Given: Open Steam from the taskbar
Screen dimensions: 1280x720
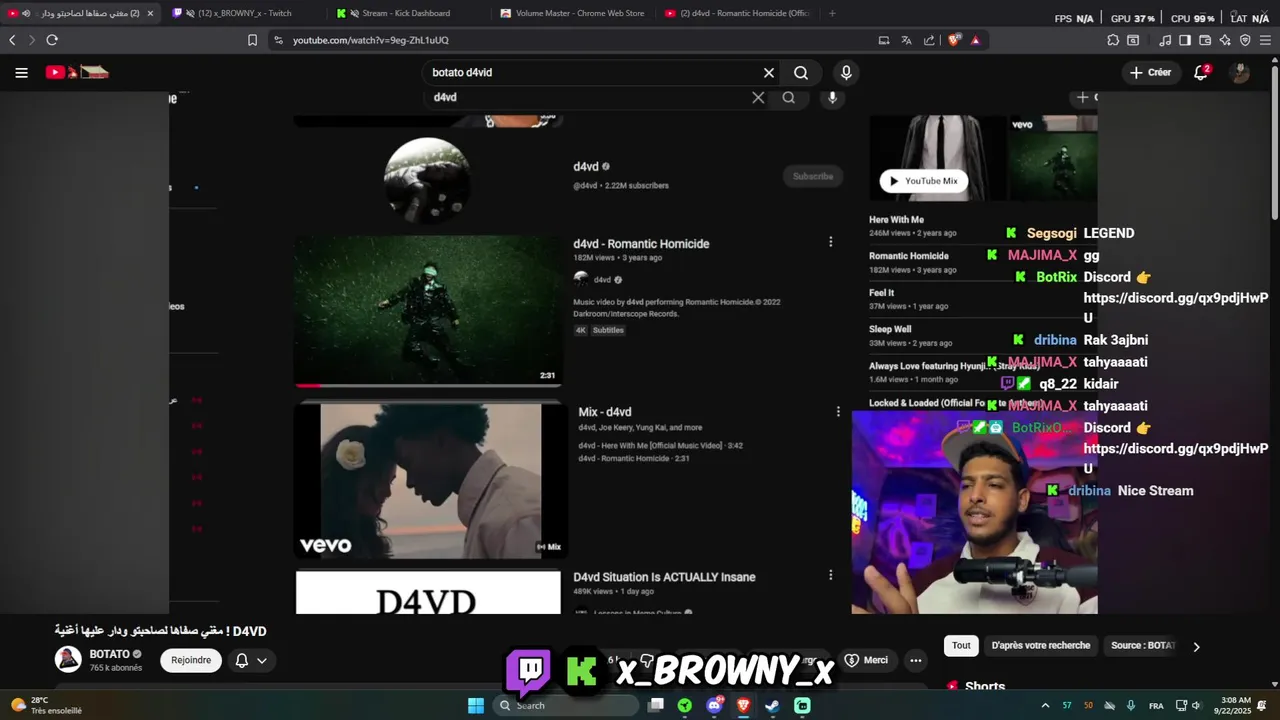Looking at the screenshot, I should (x=772, y=705).
